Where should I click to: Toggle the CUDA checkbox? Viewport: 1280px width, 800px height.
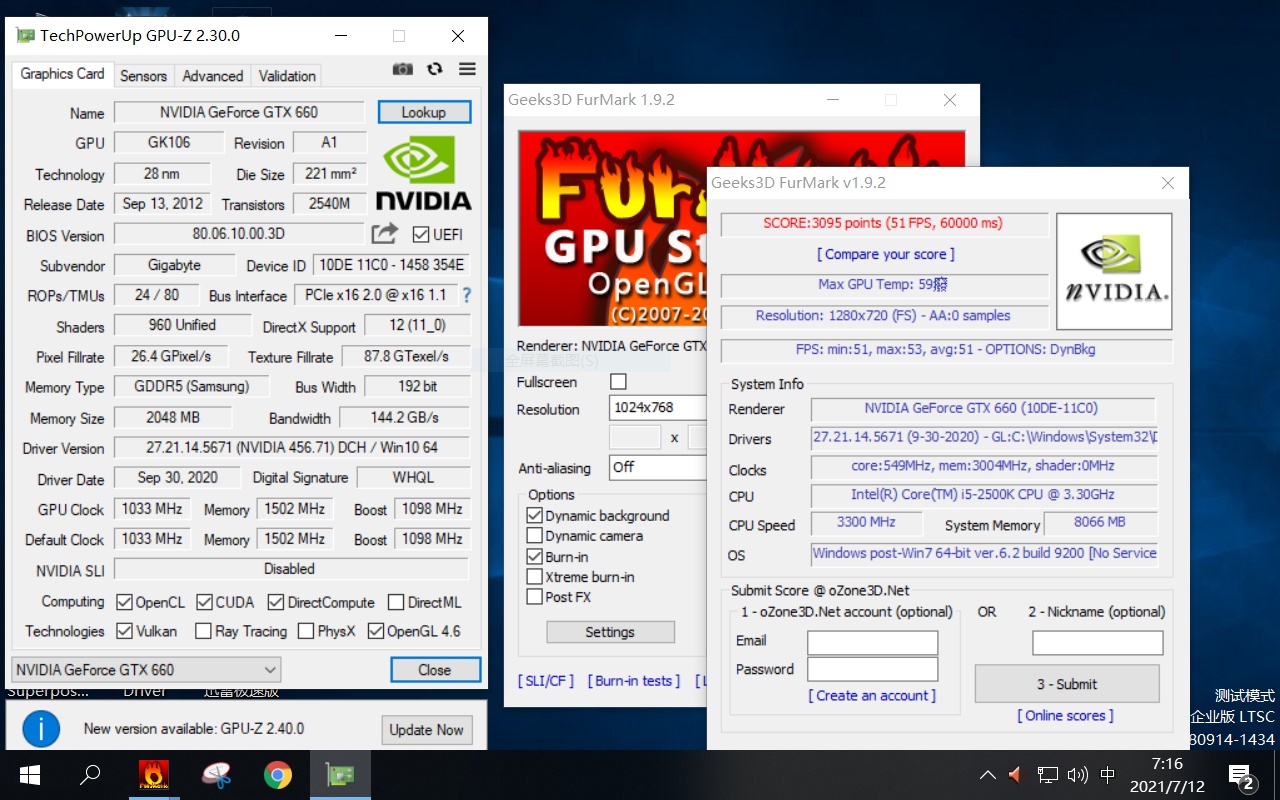(x=204, y=602)
